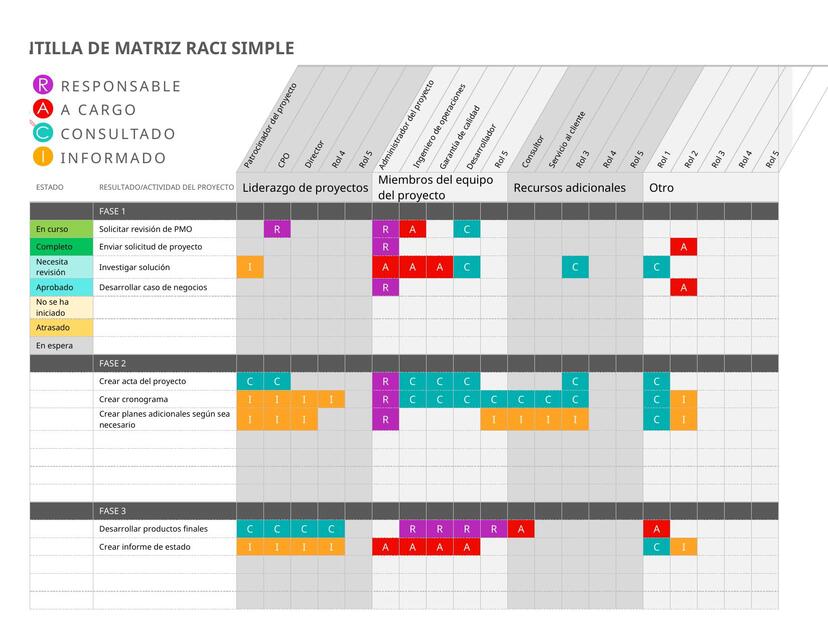The image size is (828, 640).
Task: Click the orange I badge in Crear informe de estado row
Action: click(x=683, y=546)
